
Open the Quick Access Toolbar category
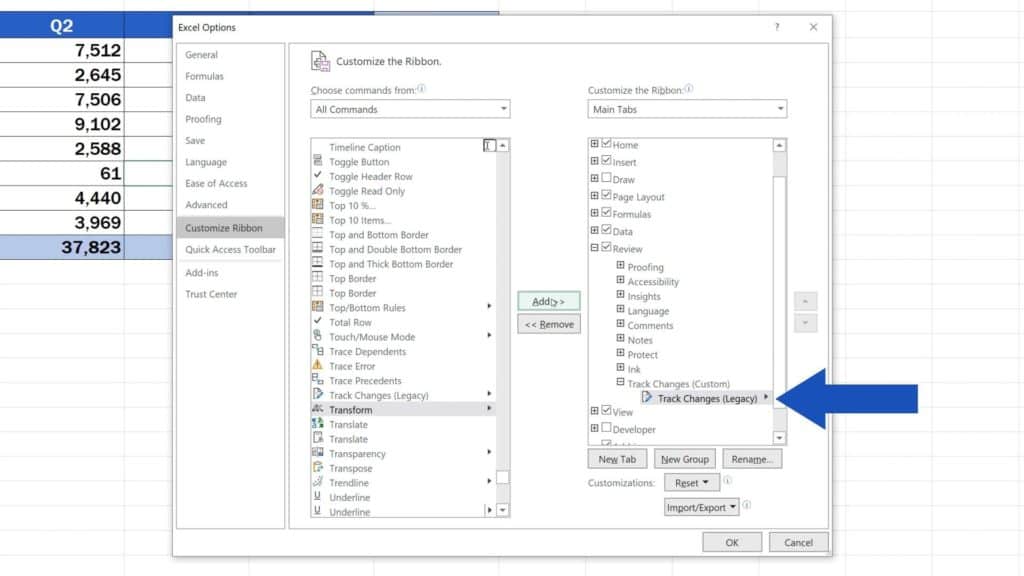(231, 249)
